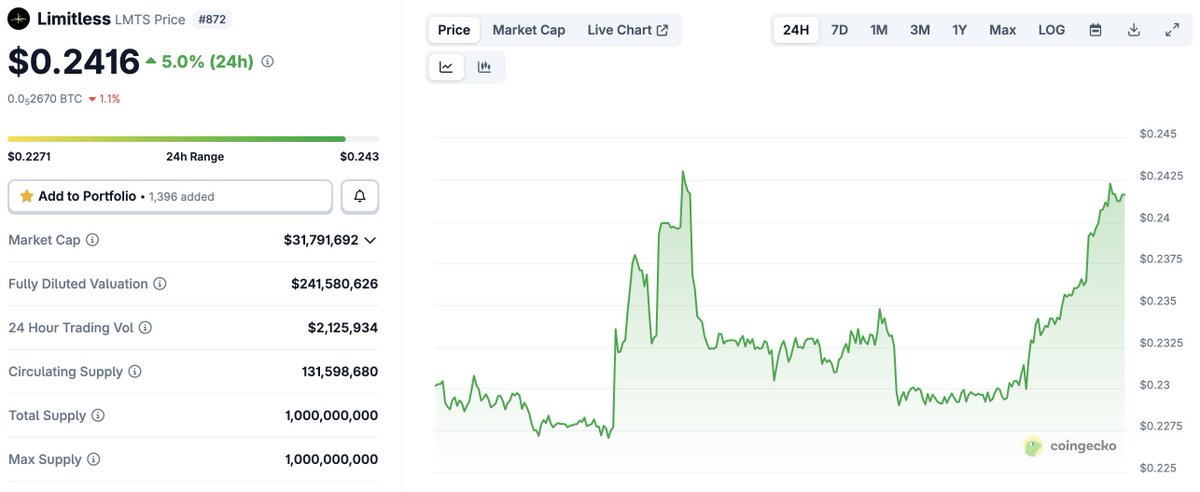Open Circulating Supply info icon
1200x492 pixels.
(x=135, y=372)
